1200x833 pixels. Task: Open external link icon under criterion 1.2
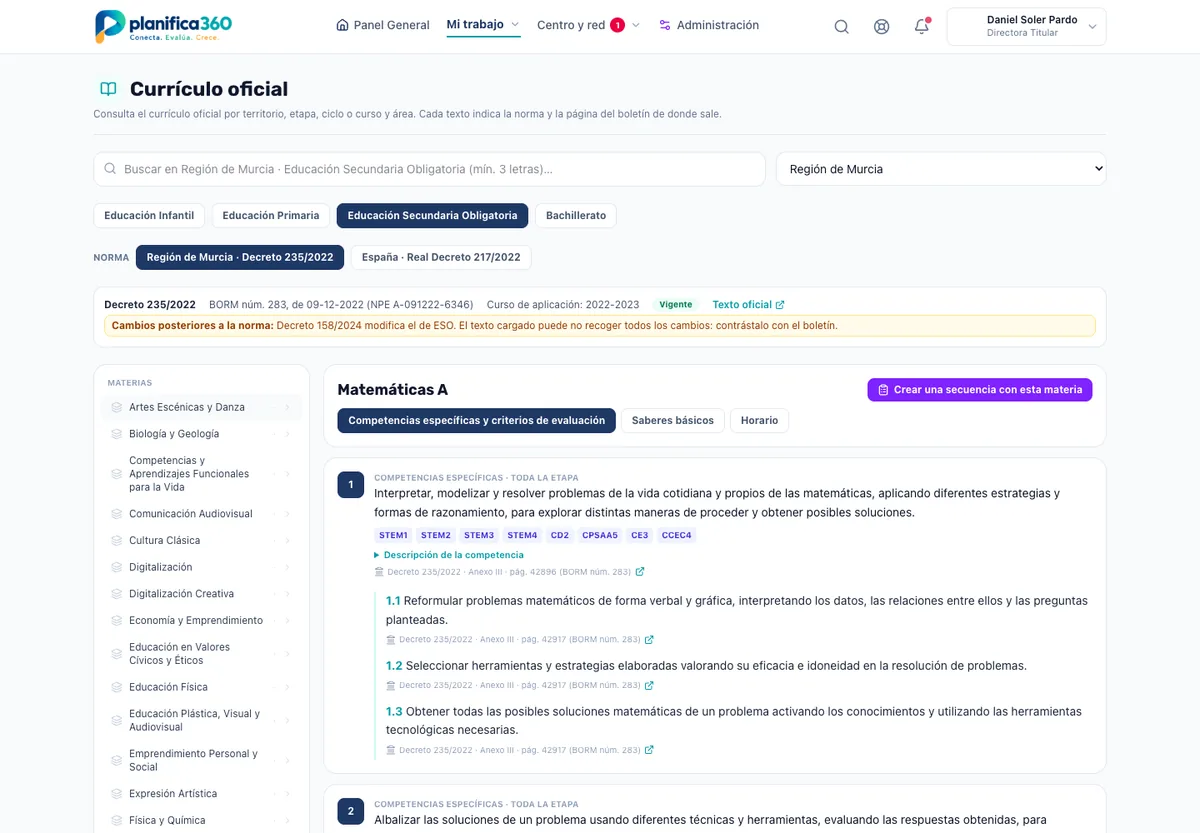(x=649, y=685)
